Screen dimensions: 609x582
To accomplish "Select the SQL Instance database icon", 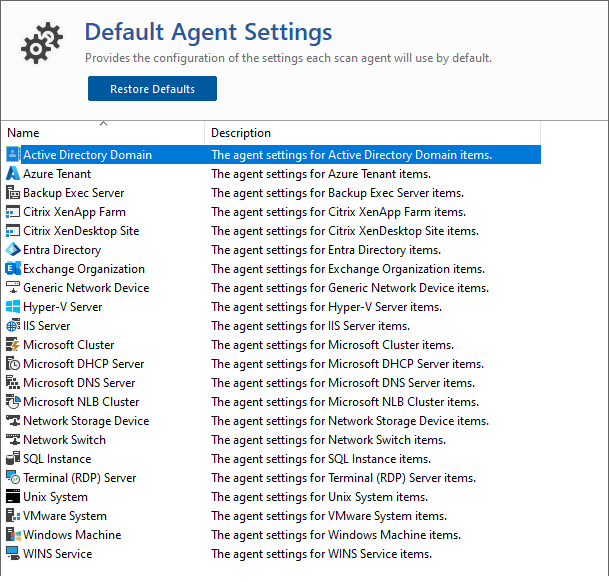I will click(x=13, y=458).
